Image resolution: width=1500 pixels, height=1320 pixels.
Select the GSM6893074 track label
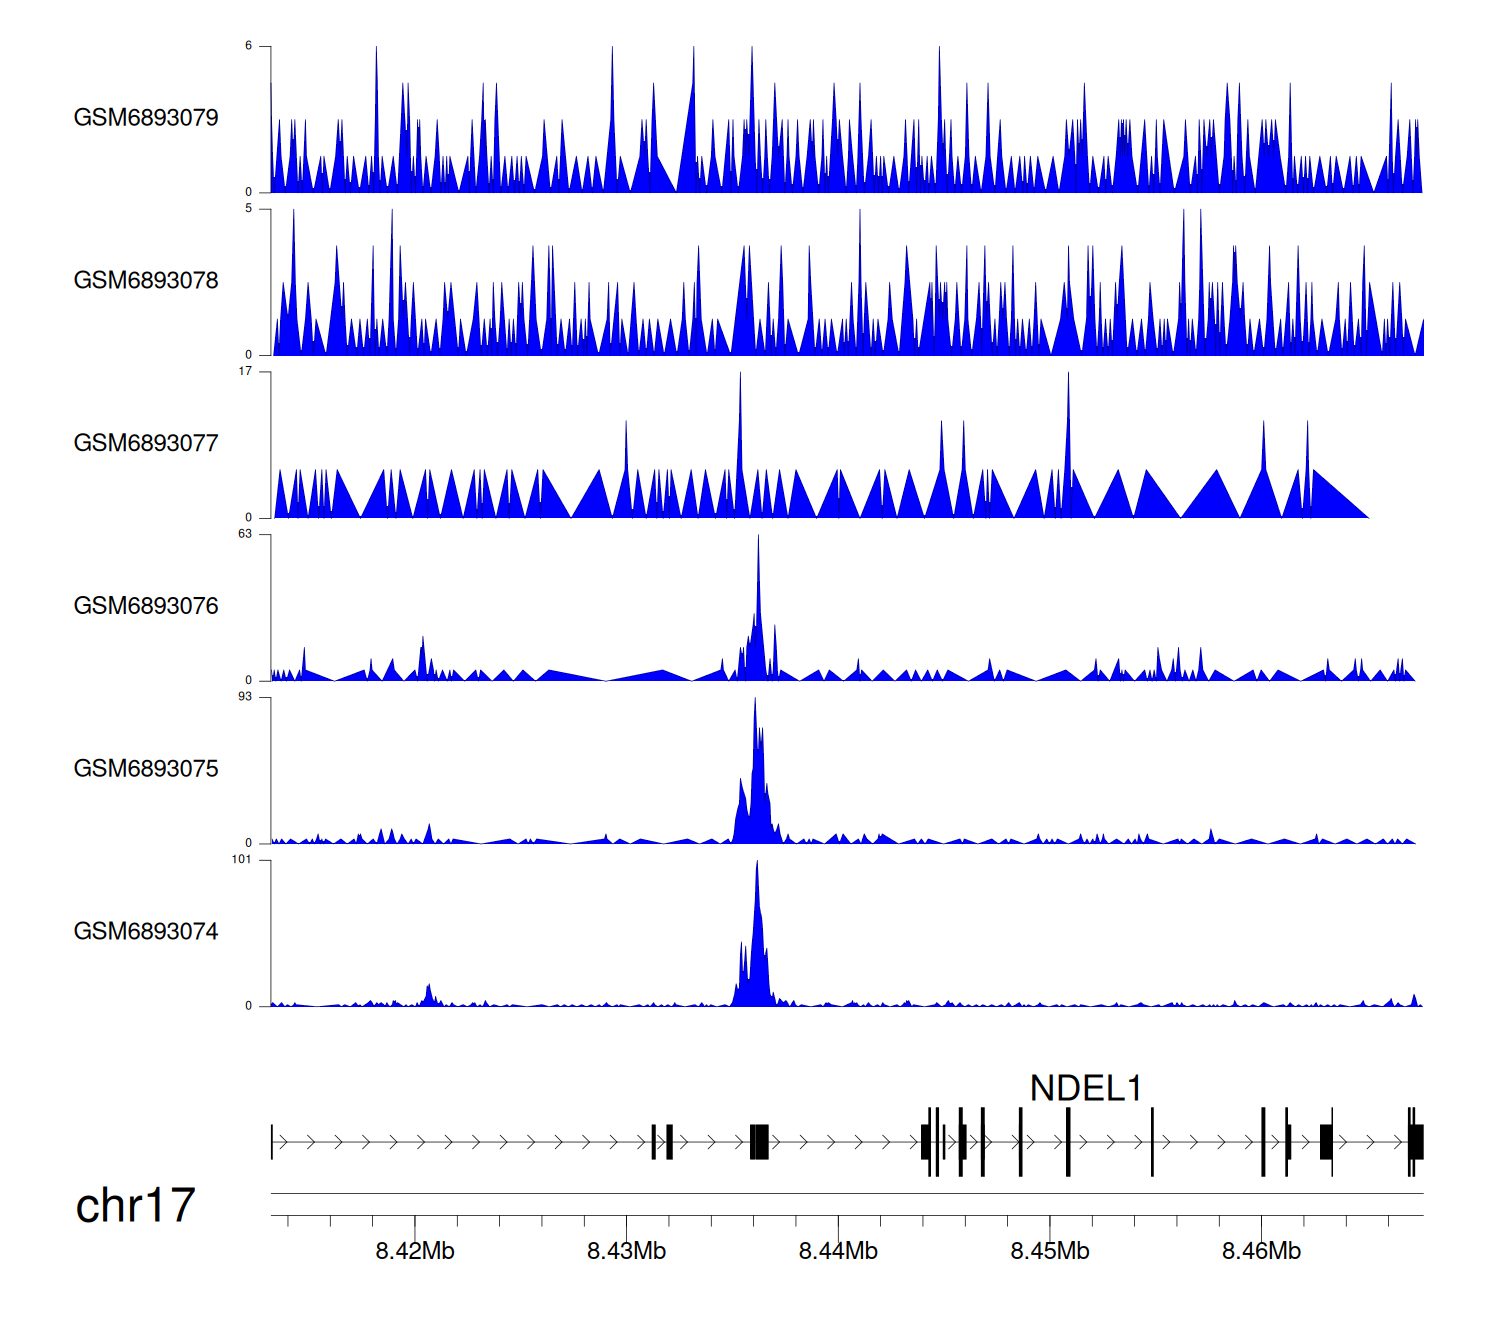[146, 932]
